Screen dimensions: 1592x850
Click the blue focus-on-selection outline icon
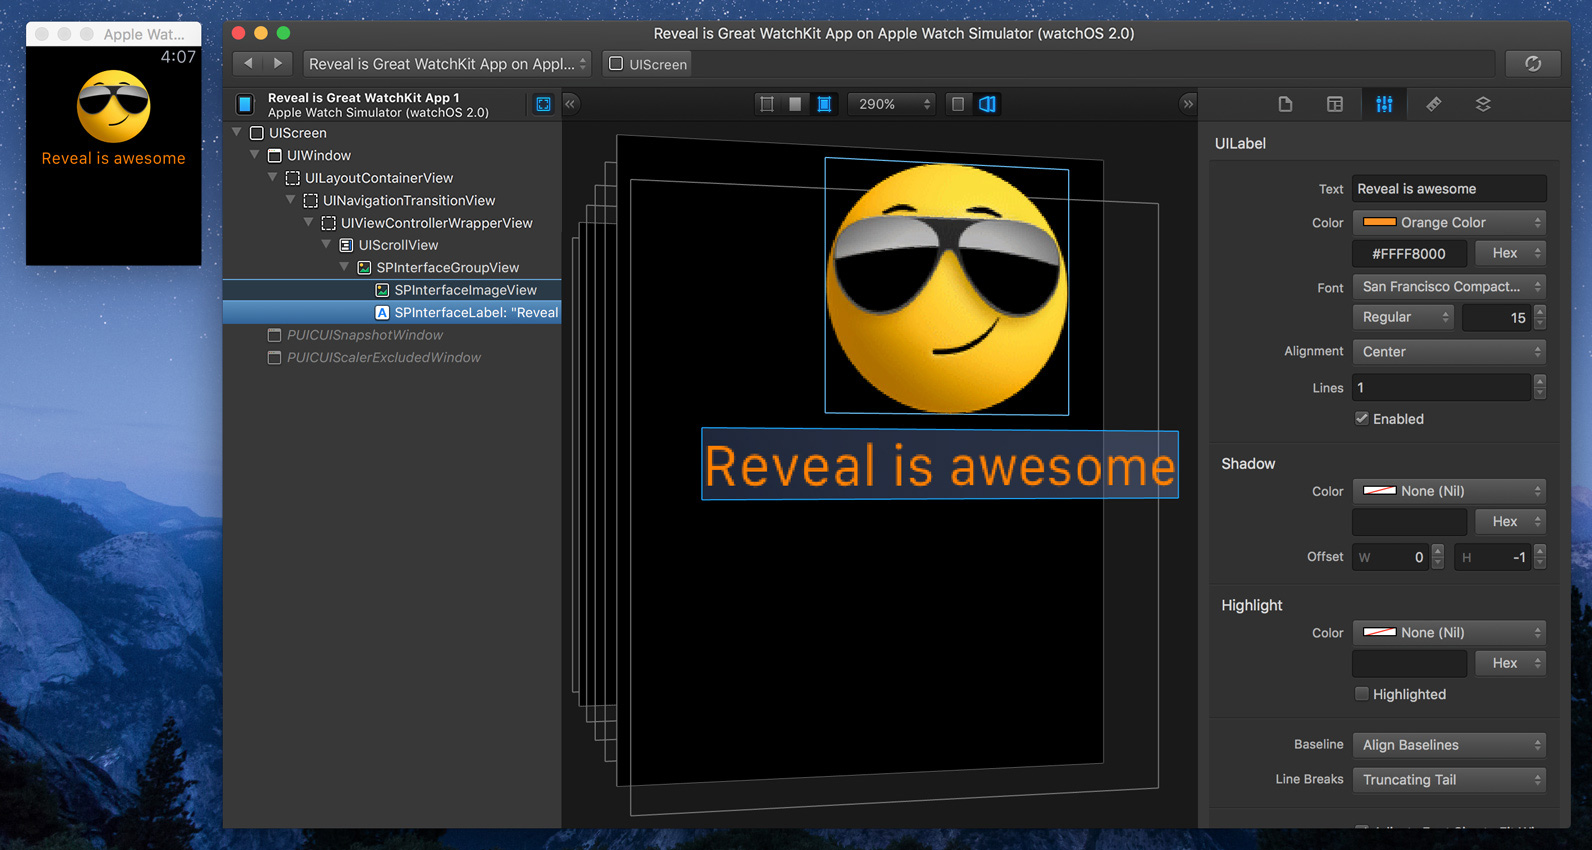pyautogui.click(x=543, y=104)
